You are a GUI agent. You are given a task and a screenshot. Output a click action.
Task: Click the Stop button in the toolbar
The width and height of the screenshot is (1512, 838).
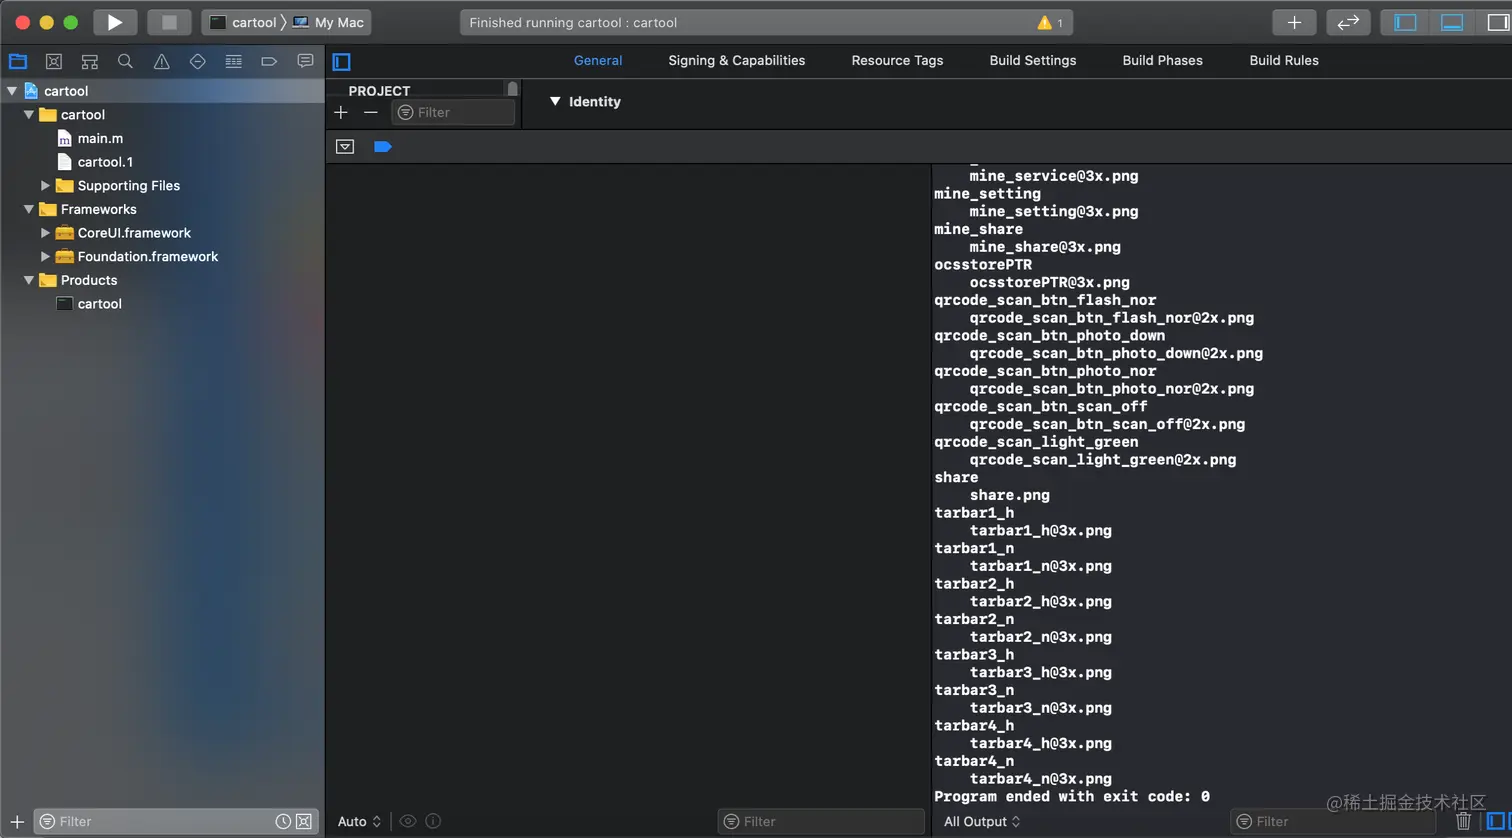pos(169,22)
